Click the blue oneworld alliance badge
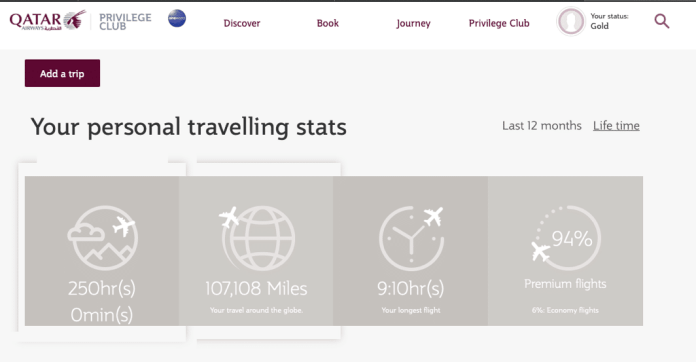 pos(177,19)
